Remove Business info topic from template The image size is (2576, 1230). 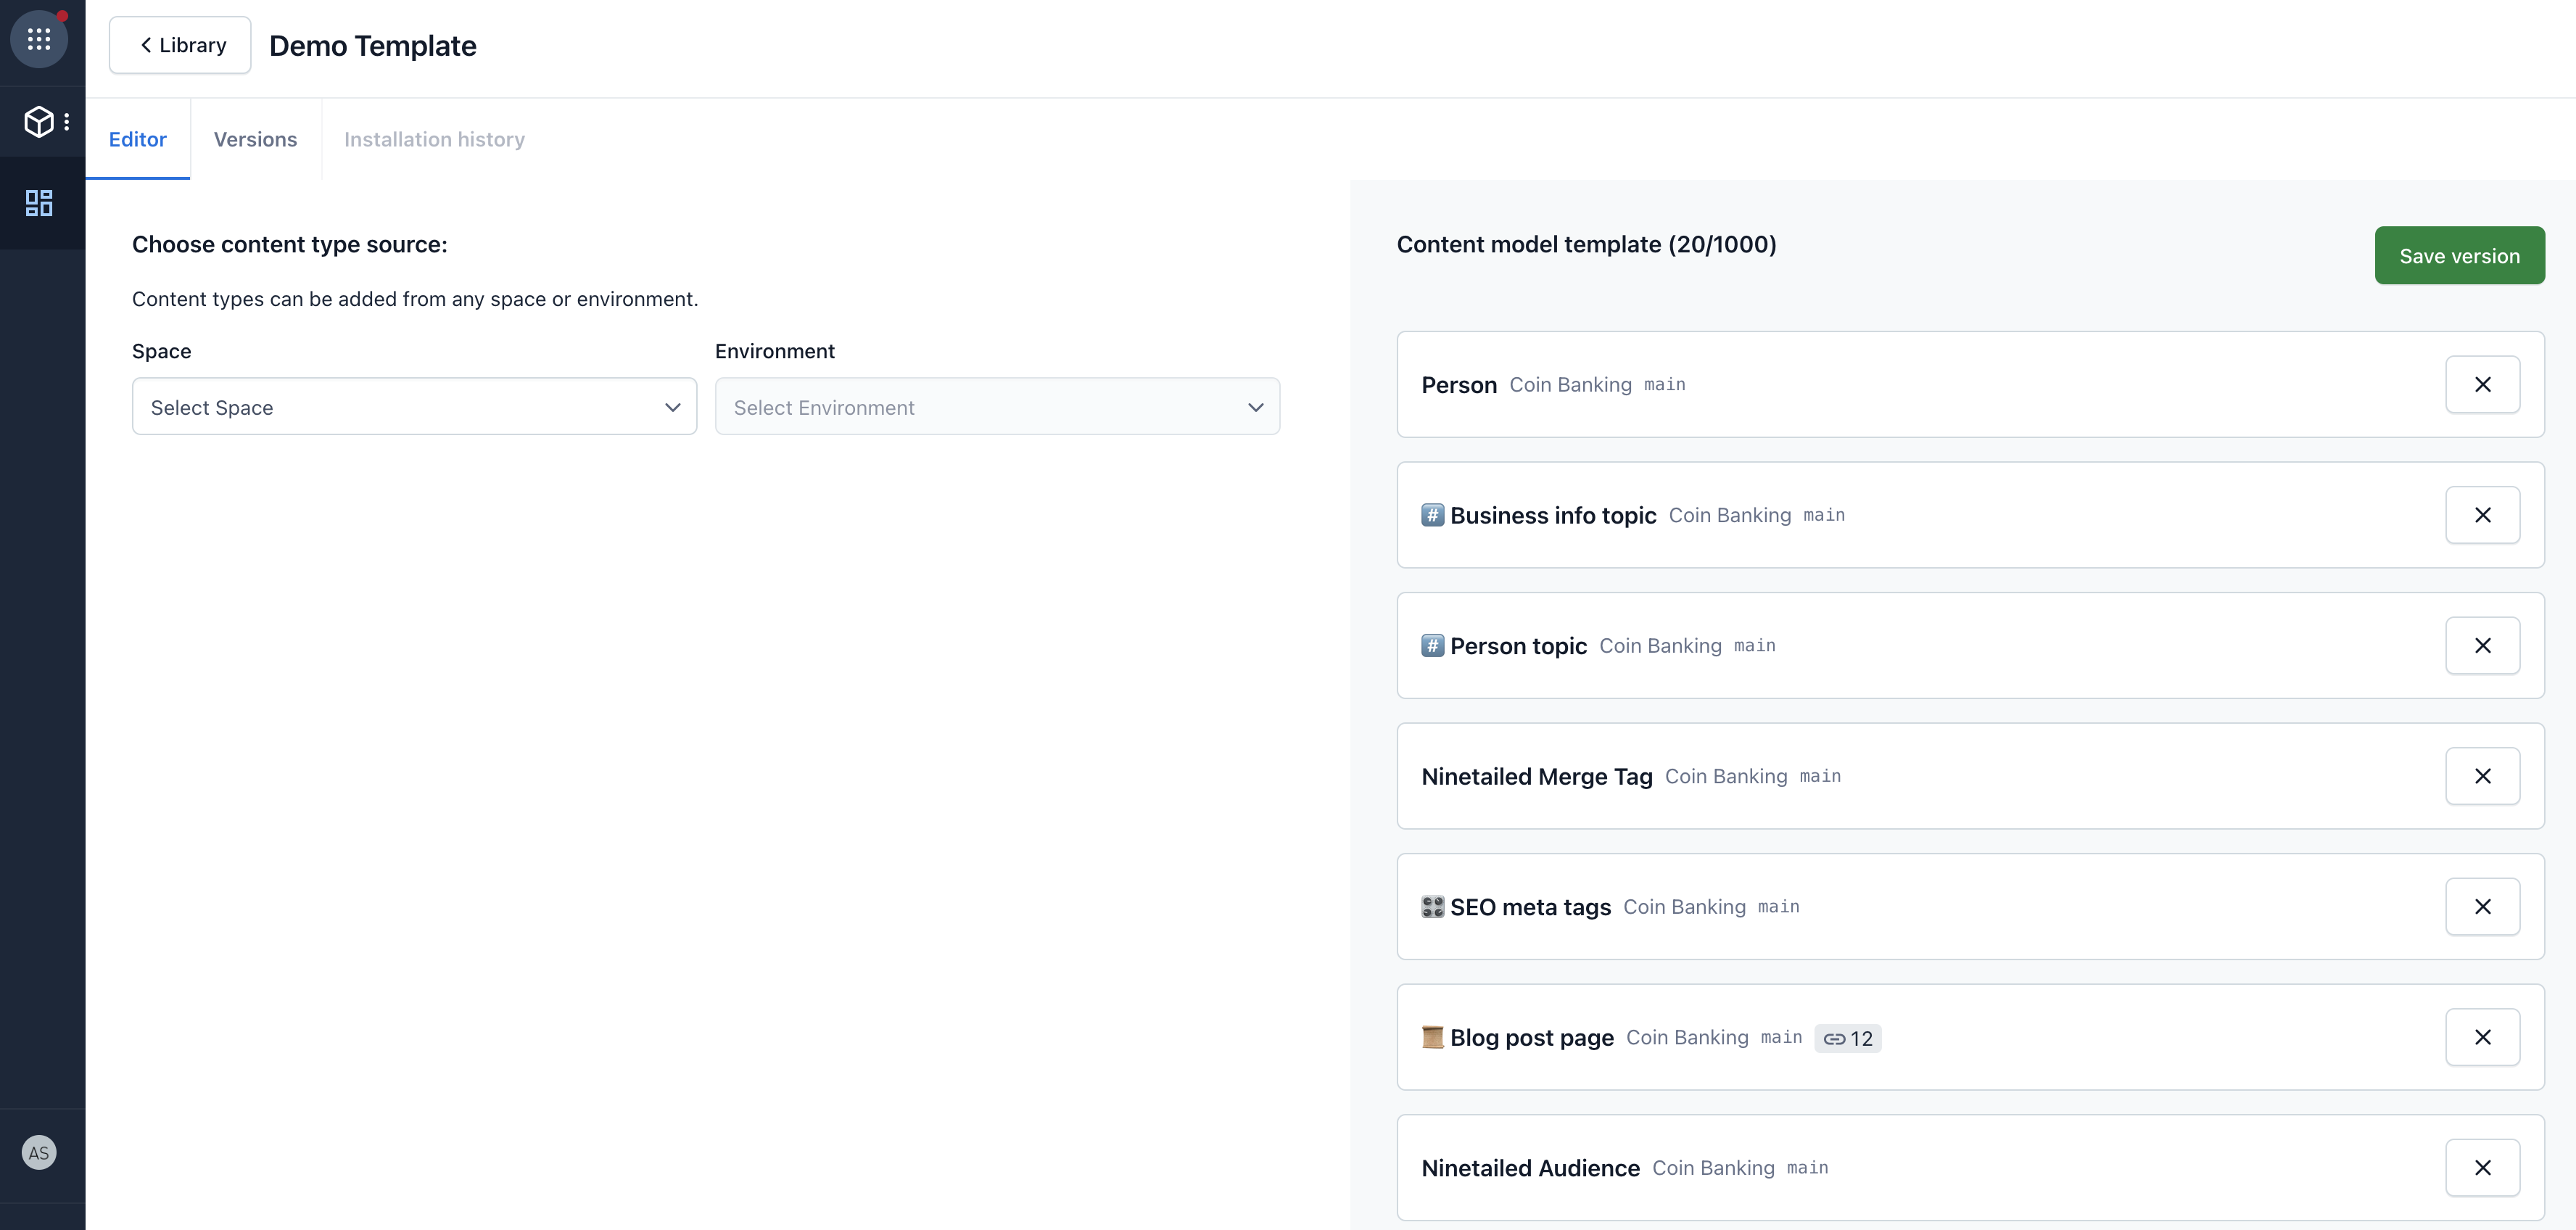click(x=2482, y=515)
